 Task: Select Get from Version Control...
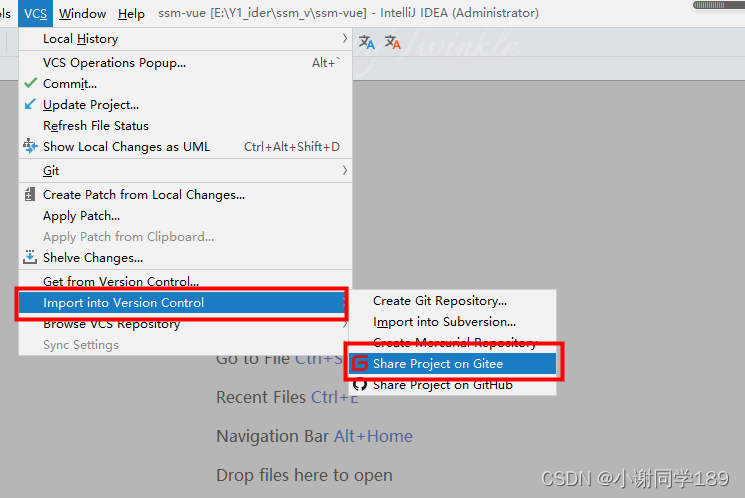point(185,281)
